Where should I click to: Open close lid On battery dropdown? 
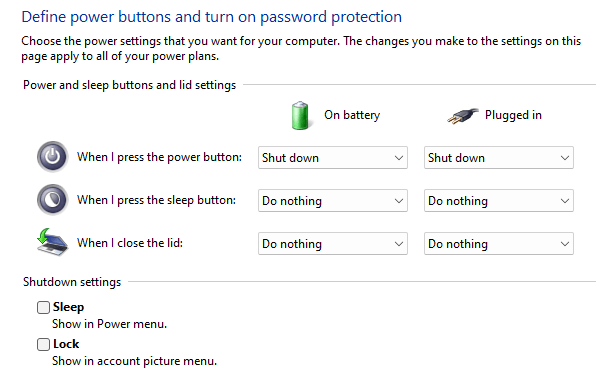point(333,243)
